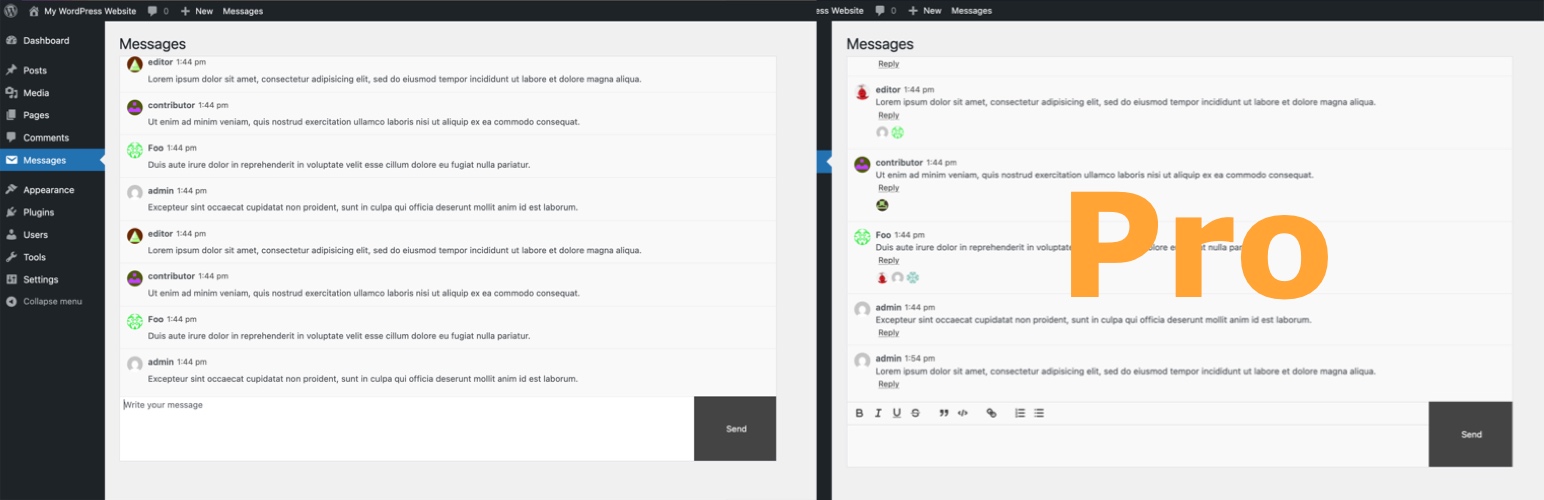Click green small avatar under editor's Reply

pyautogui.click(x=897, y=132)
